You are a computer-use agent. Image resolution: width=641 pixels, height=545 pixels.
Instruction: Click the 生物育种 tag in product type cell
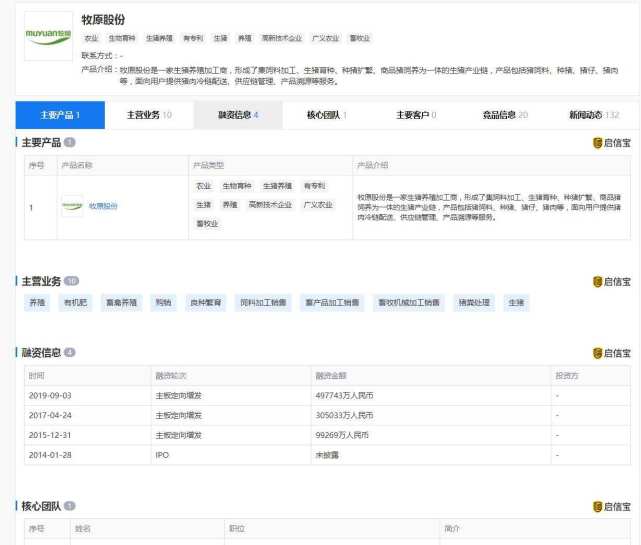coord(237,186)
